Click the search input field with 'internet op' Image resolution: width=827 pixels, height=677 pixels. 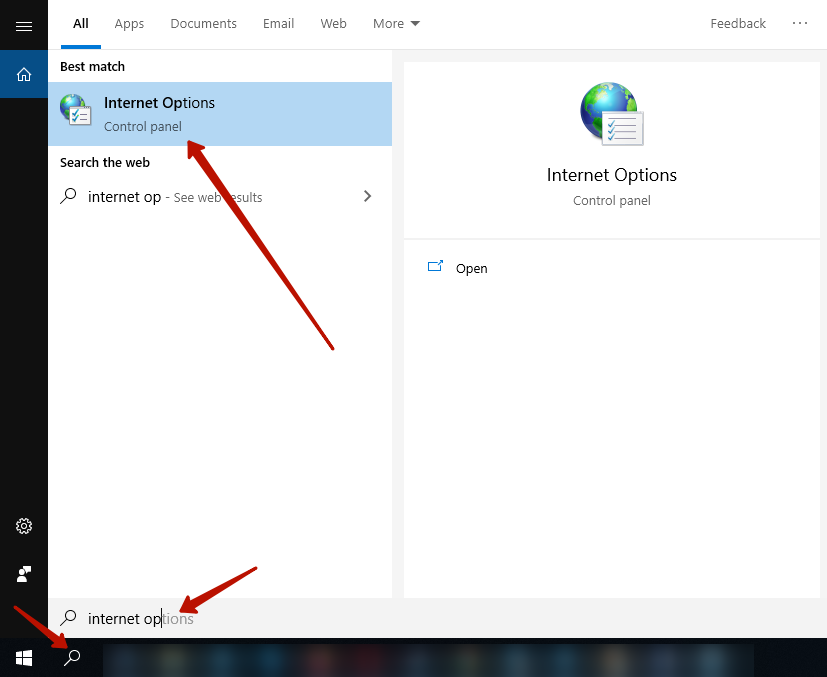438,618
